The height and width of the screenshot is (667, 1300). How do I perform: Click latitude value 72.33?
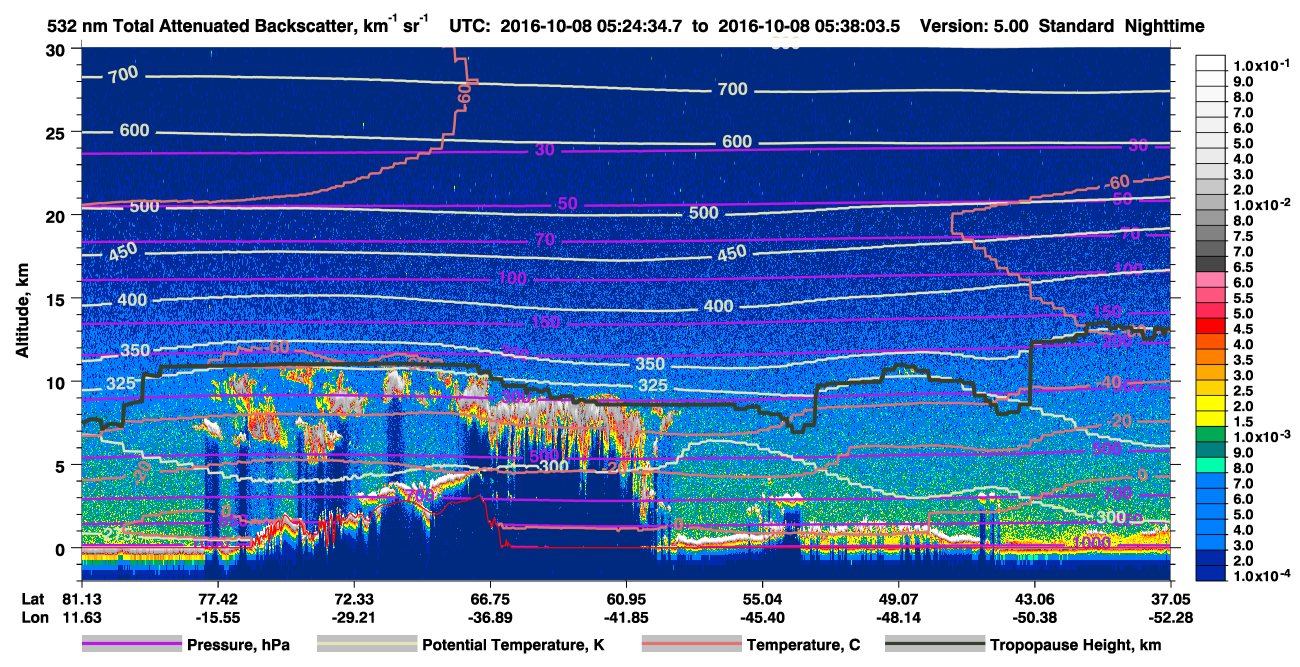click(353, 598)
